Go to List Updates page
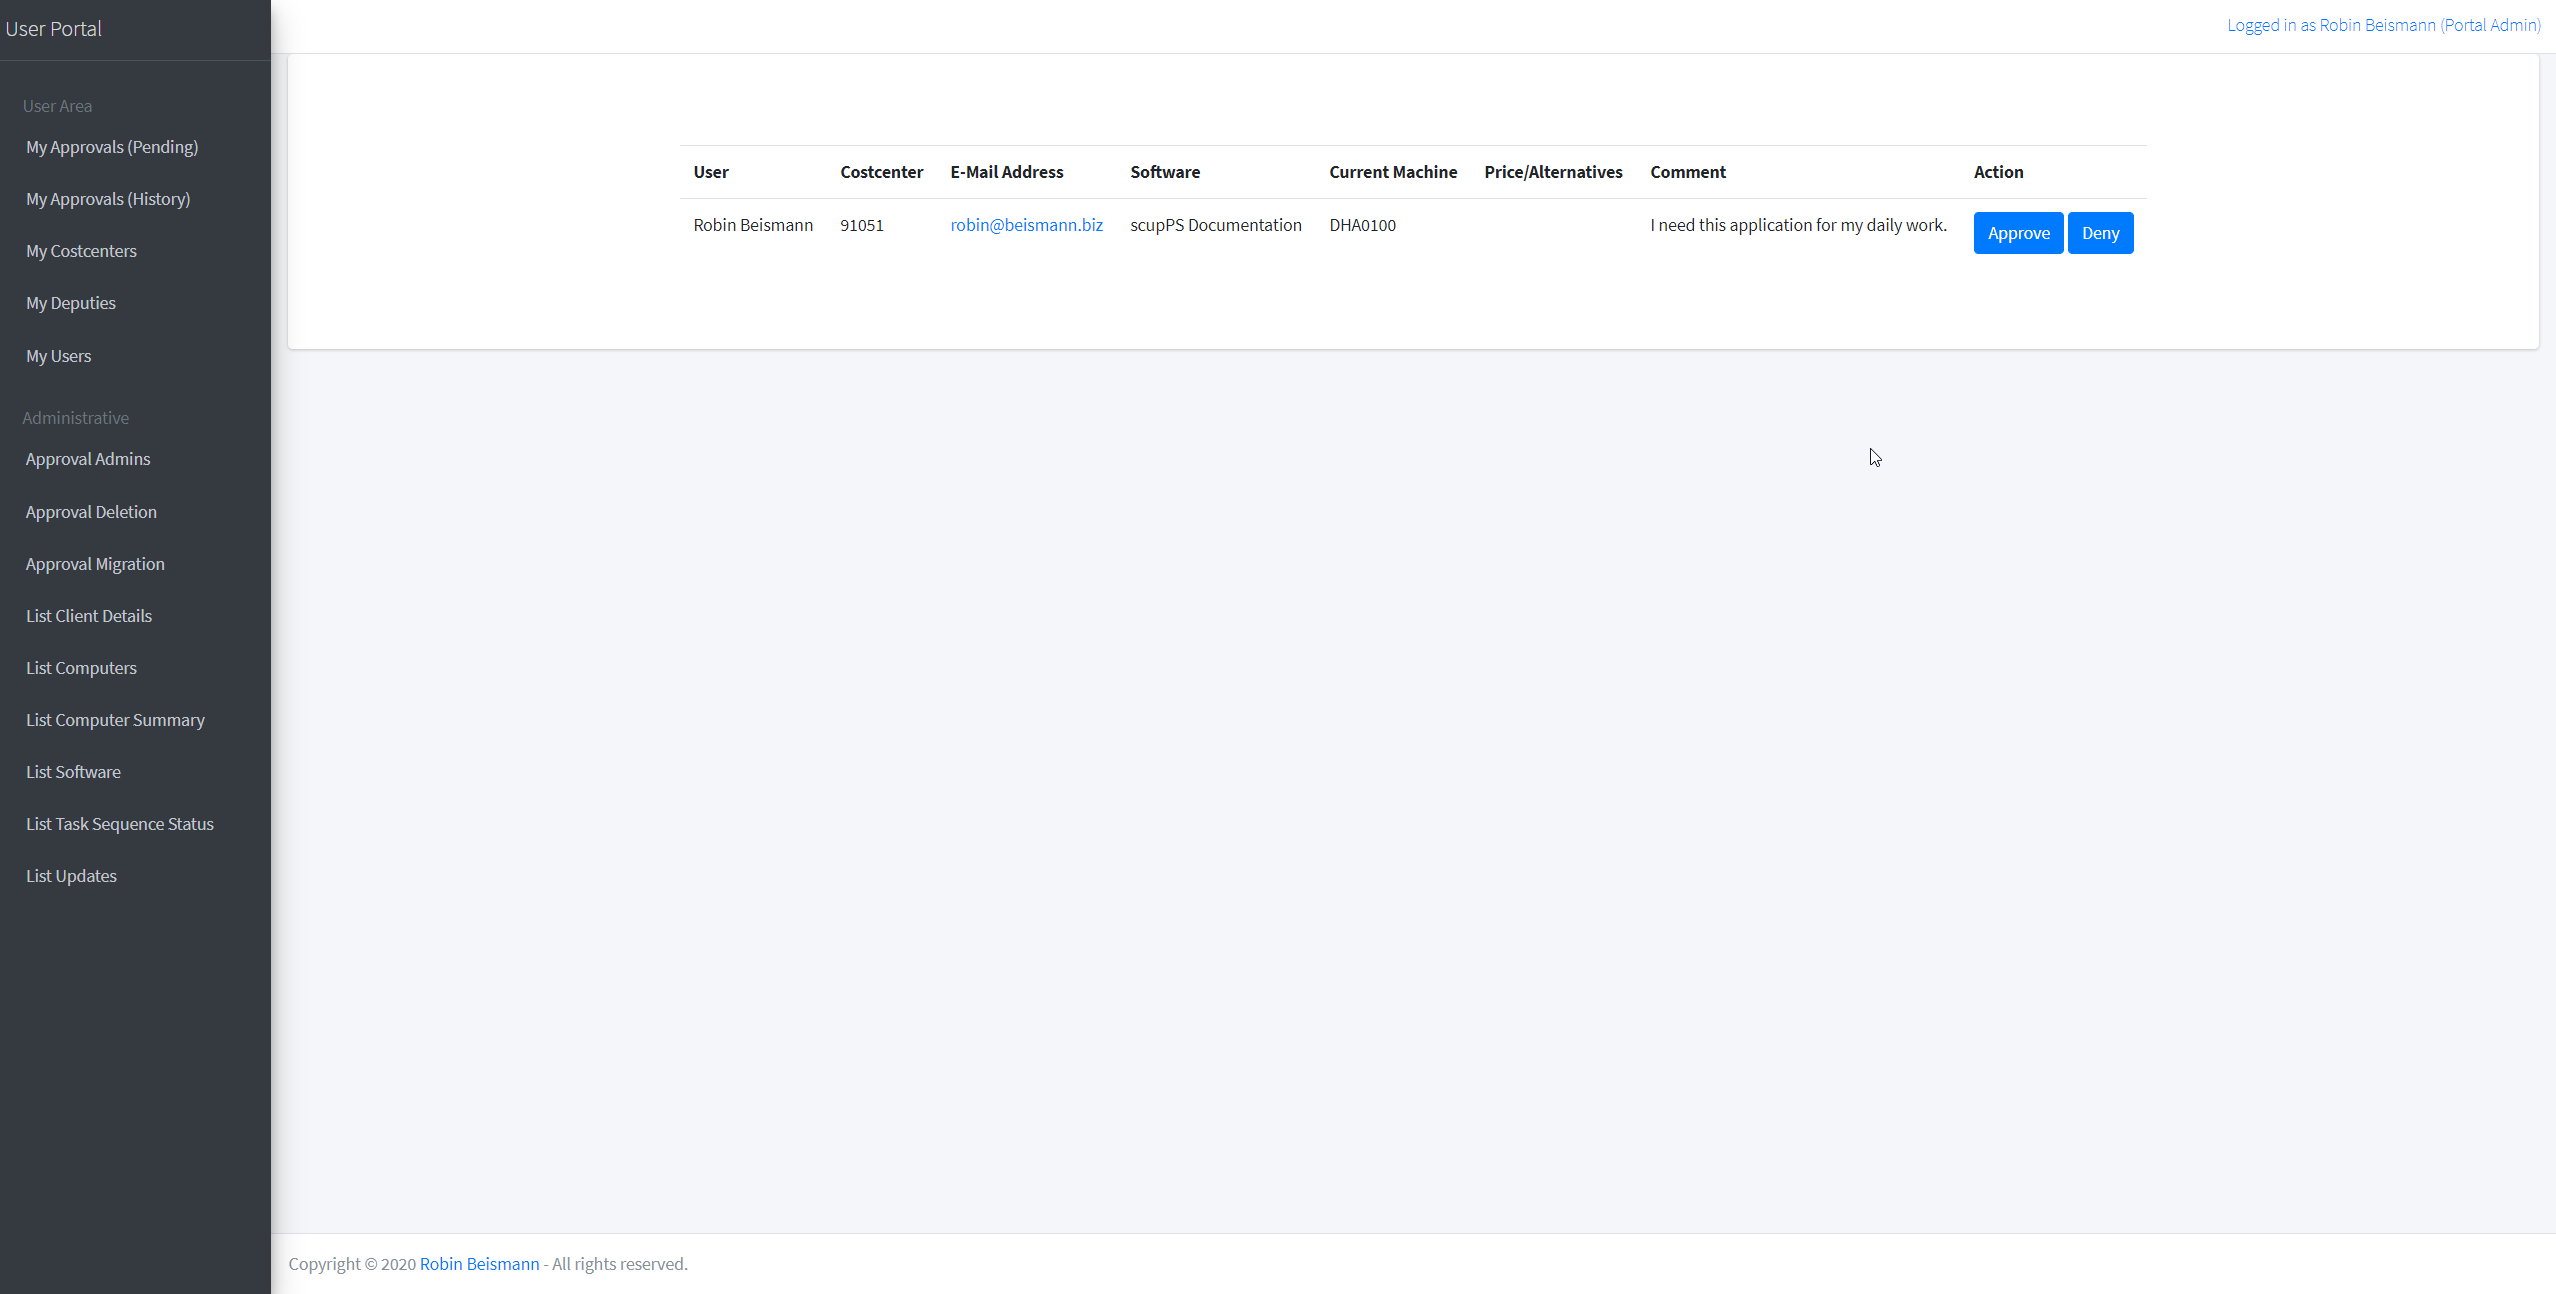The height and width of the screenshot is (1294, 2556). pos(71,876)
